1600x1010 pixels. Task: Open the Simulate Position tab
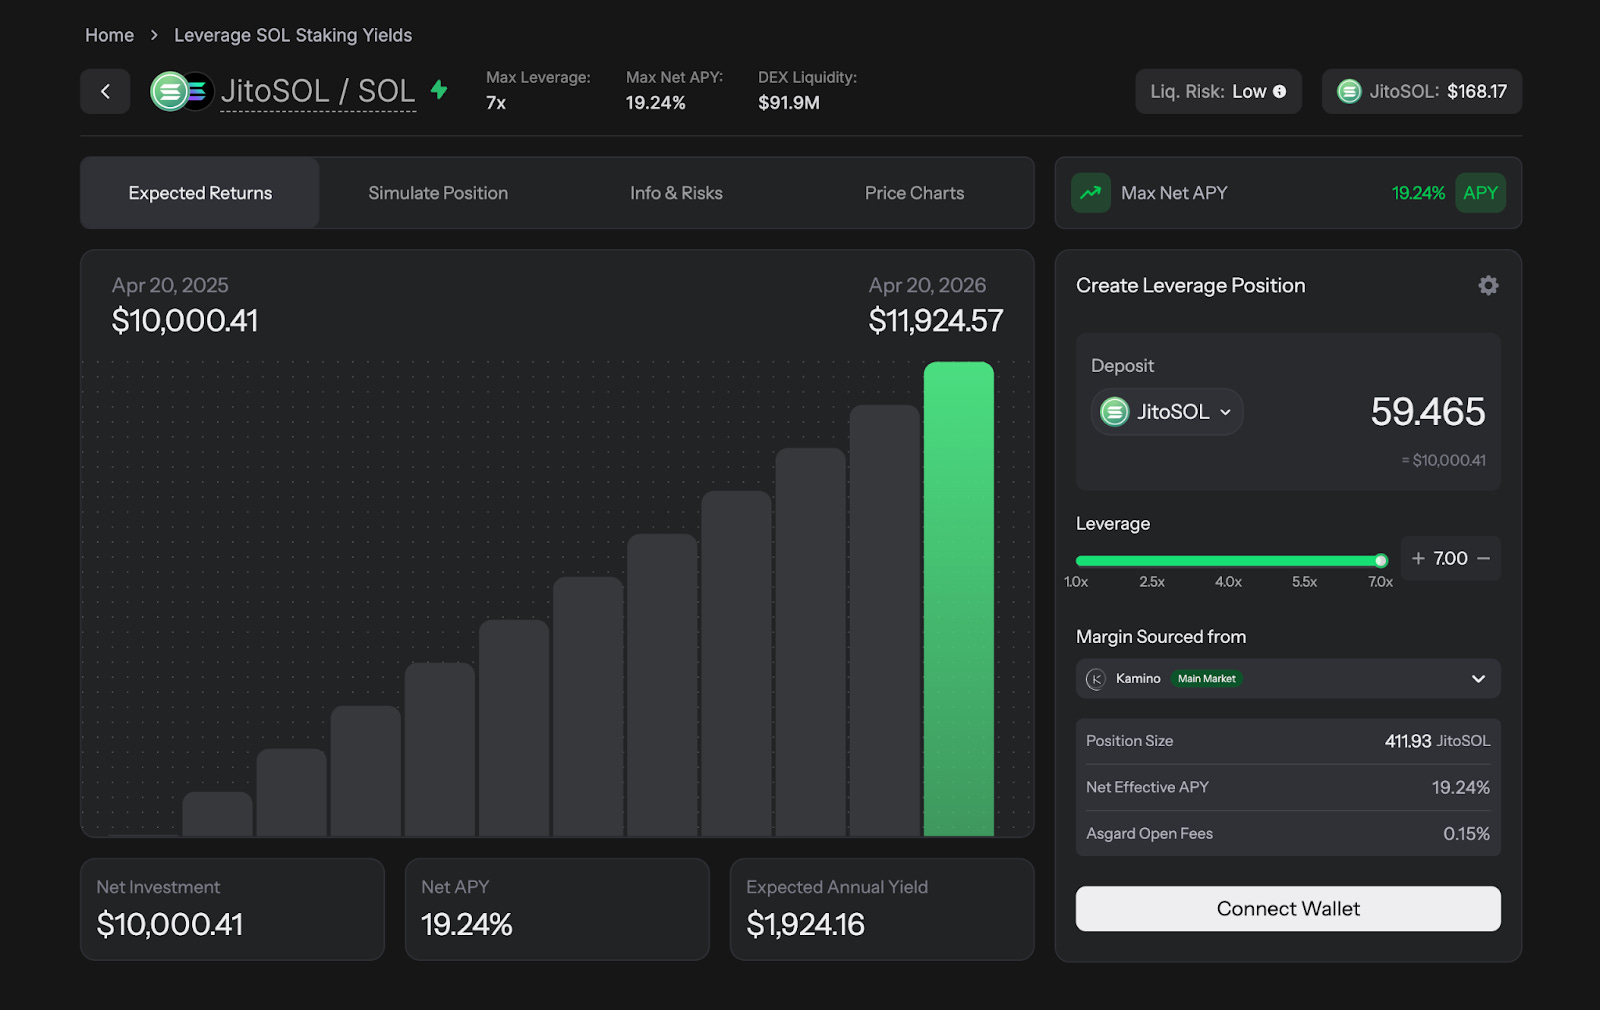[x=438, y=193]
